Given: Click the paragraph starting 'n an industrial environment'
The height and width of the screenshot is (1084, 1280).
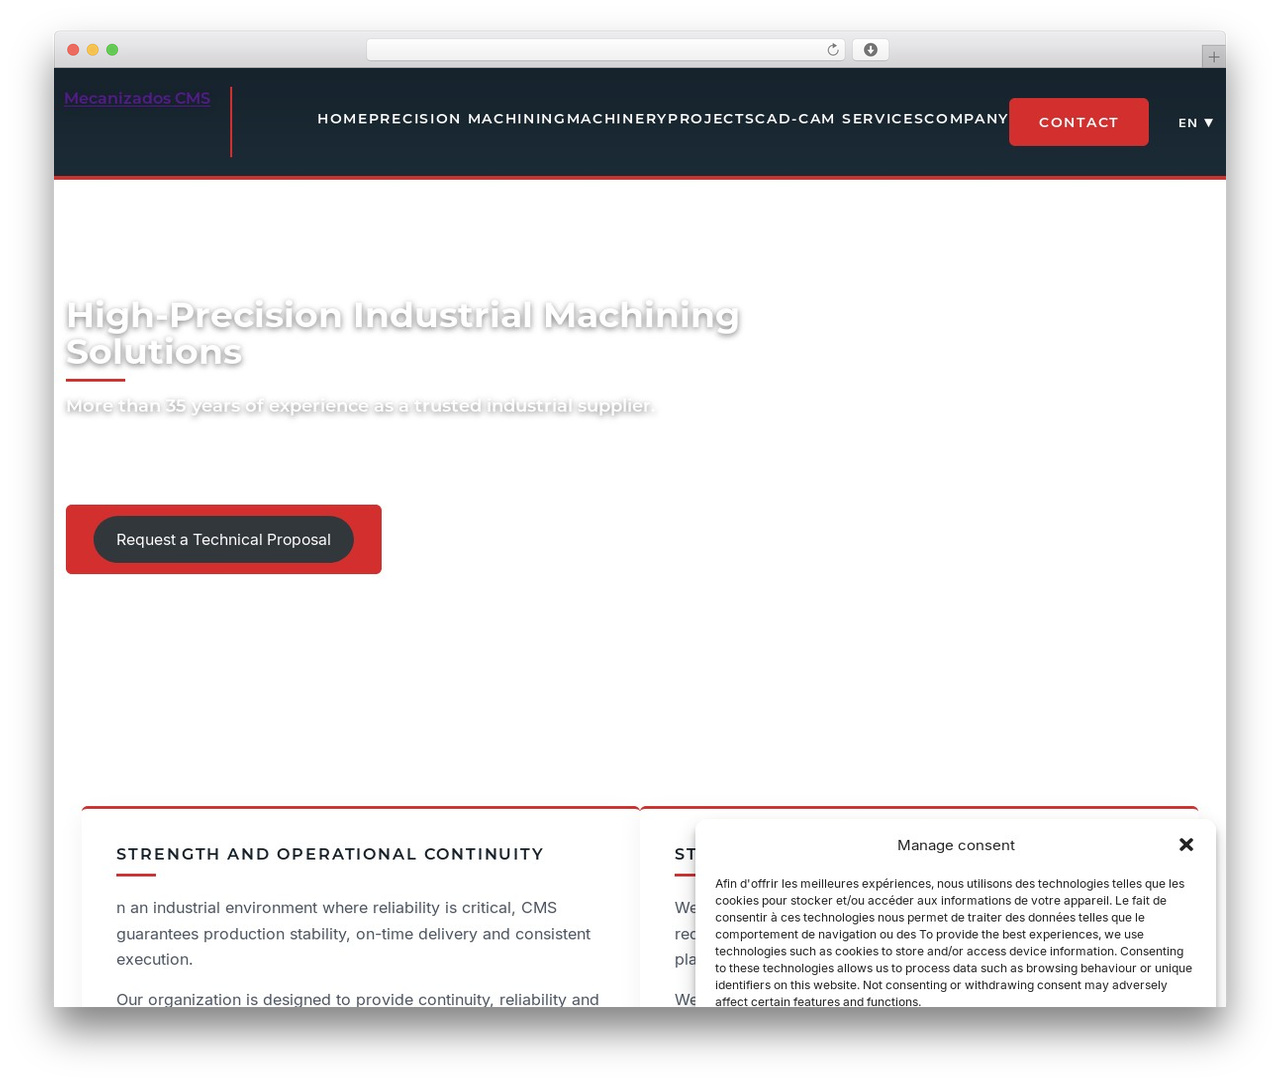Looking at the screenshot, I should click(353, 934).
